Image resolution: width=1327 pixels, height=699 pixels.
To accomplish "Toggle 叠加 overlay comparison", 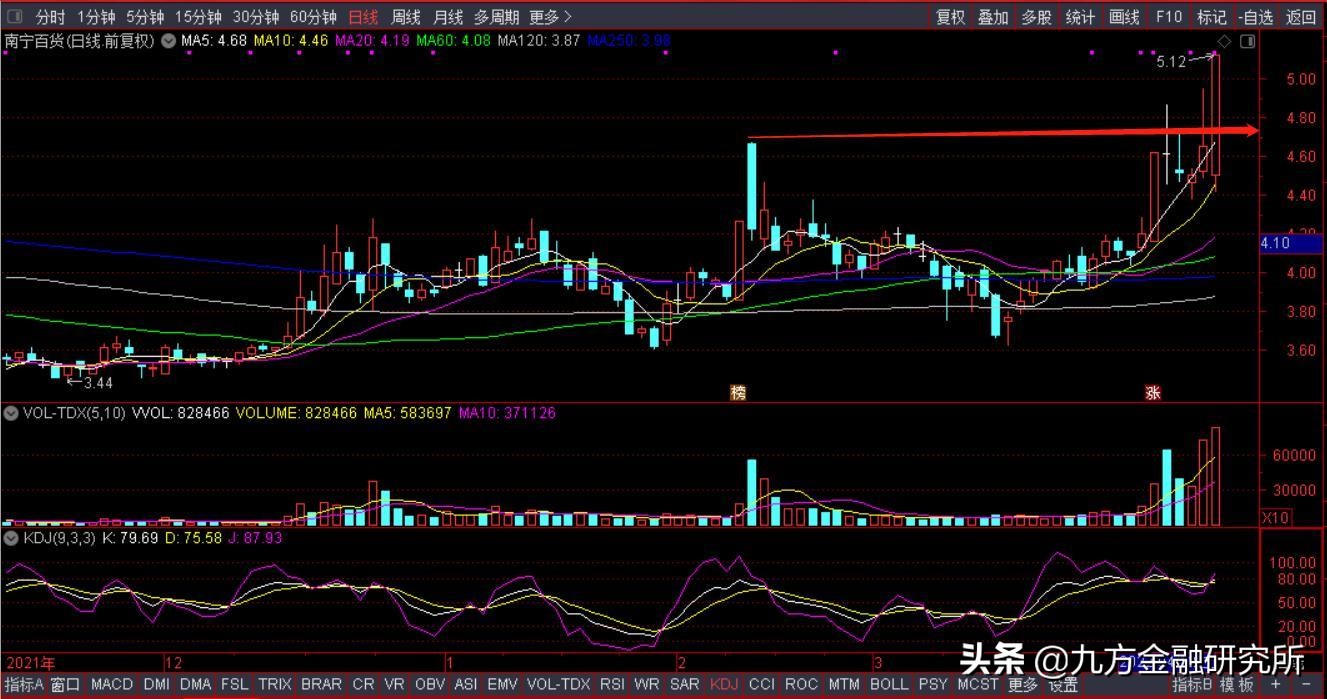I will click(993, 17).
